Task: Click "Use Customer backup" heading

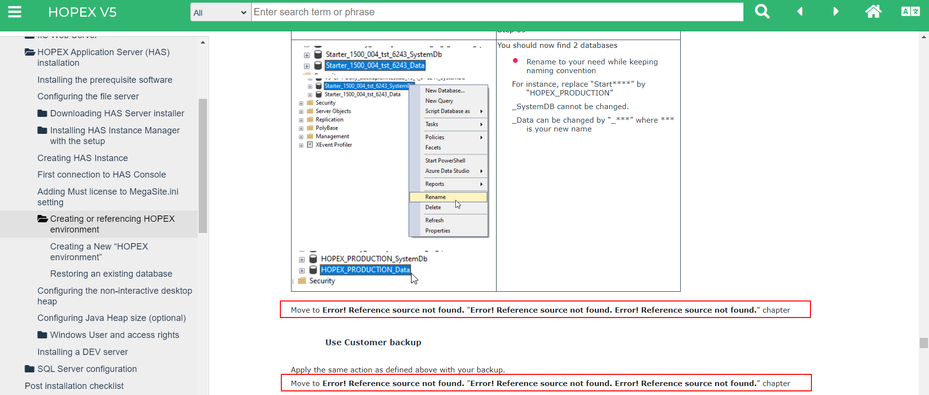Action: tap(373, 342)
